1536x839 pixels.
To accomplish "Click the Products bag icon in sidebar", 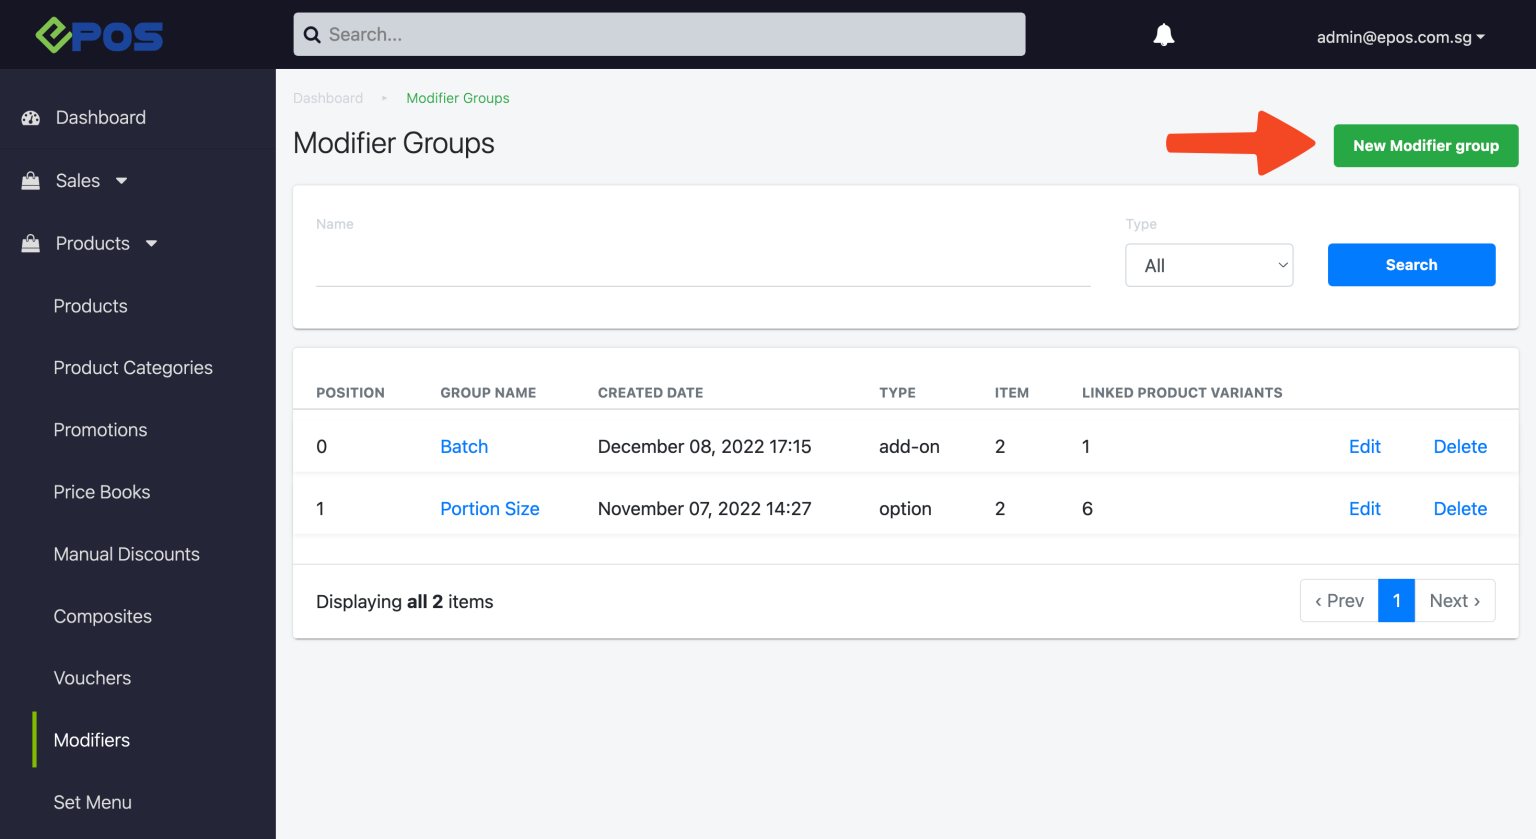I will (31, 244).
